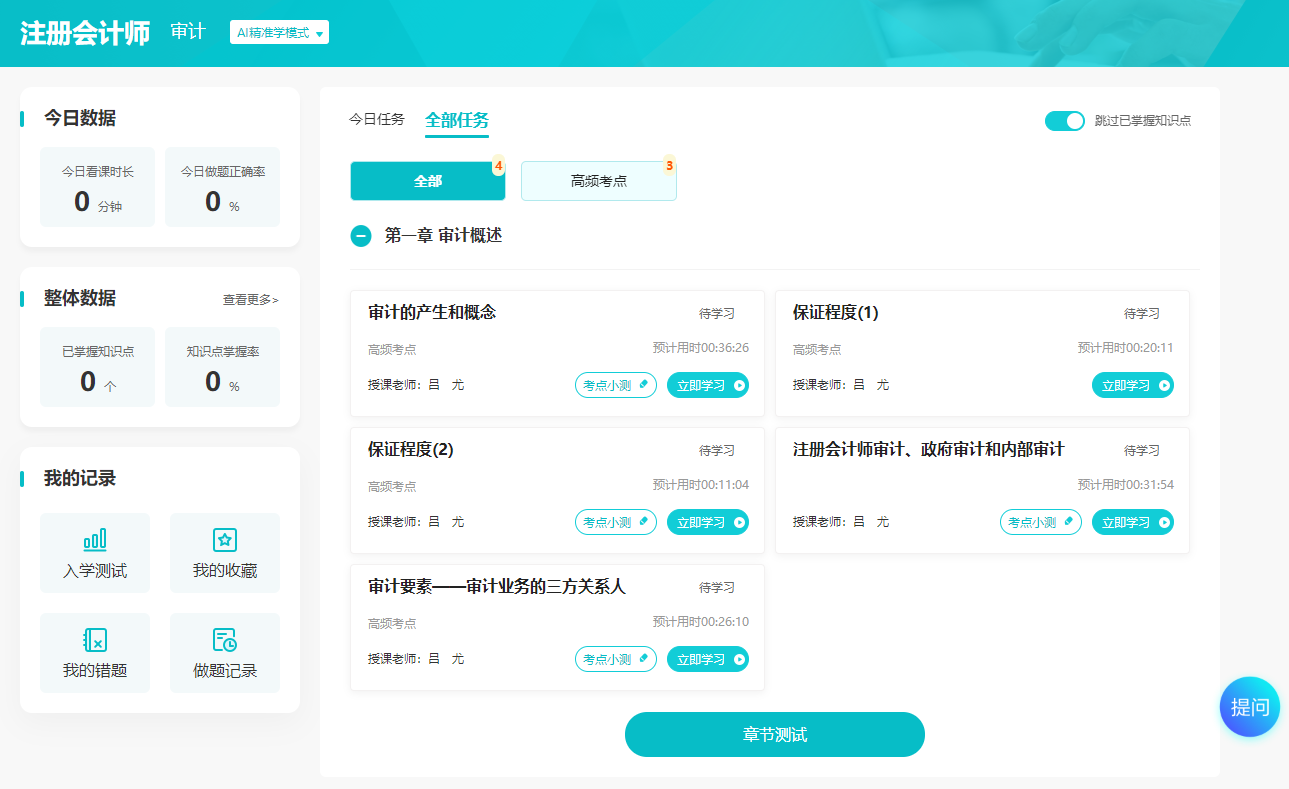View 我的错题 wrong questions icon

coord(95,652)
